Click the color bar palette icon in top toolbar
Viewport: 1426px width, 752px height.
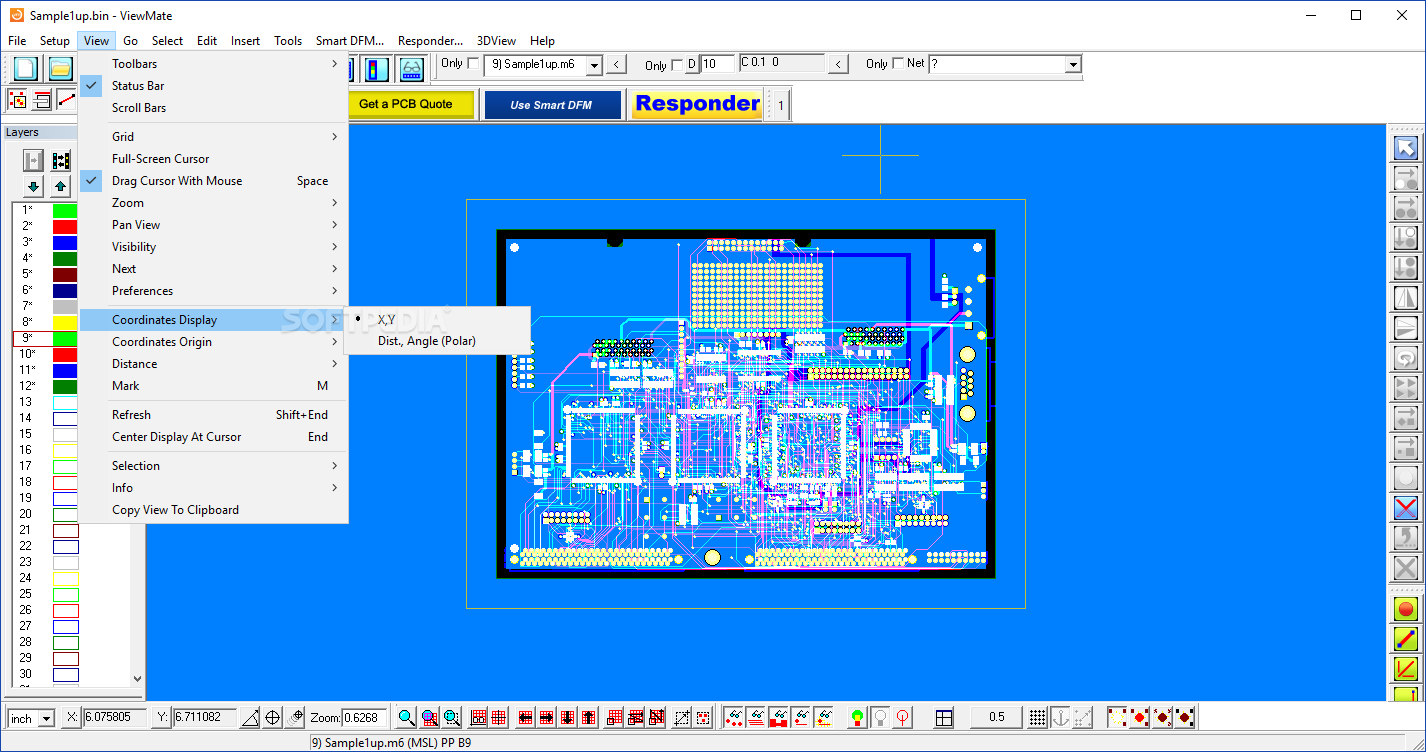click(x=376, y=68)
